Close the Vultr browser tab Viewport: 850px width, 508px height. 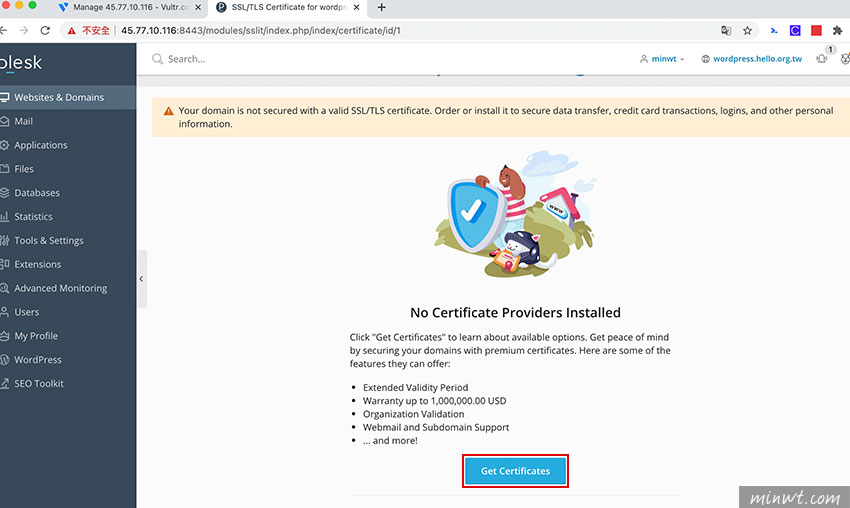pyautogui.click(x=198, y=8)
